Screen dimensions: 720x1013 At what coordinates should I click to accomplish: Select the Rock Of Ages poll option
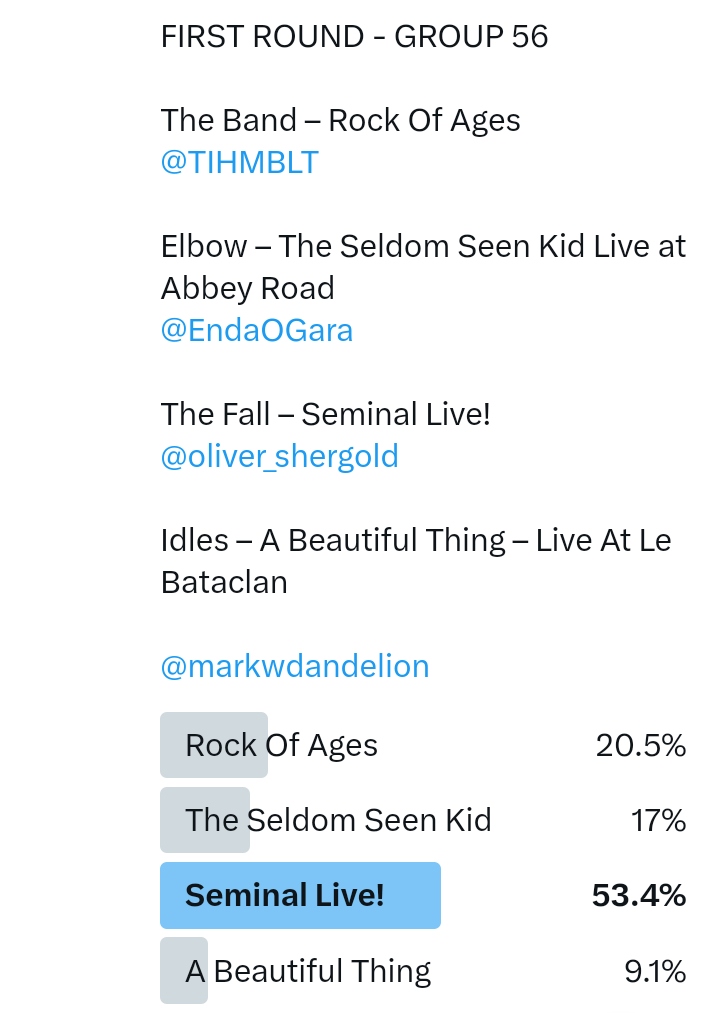281,745
